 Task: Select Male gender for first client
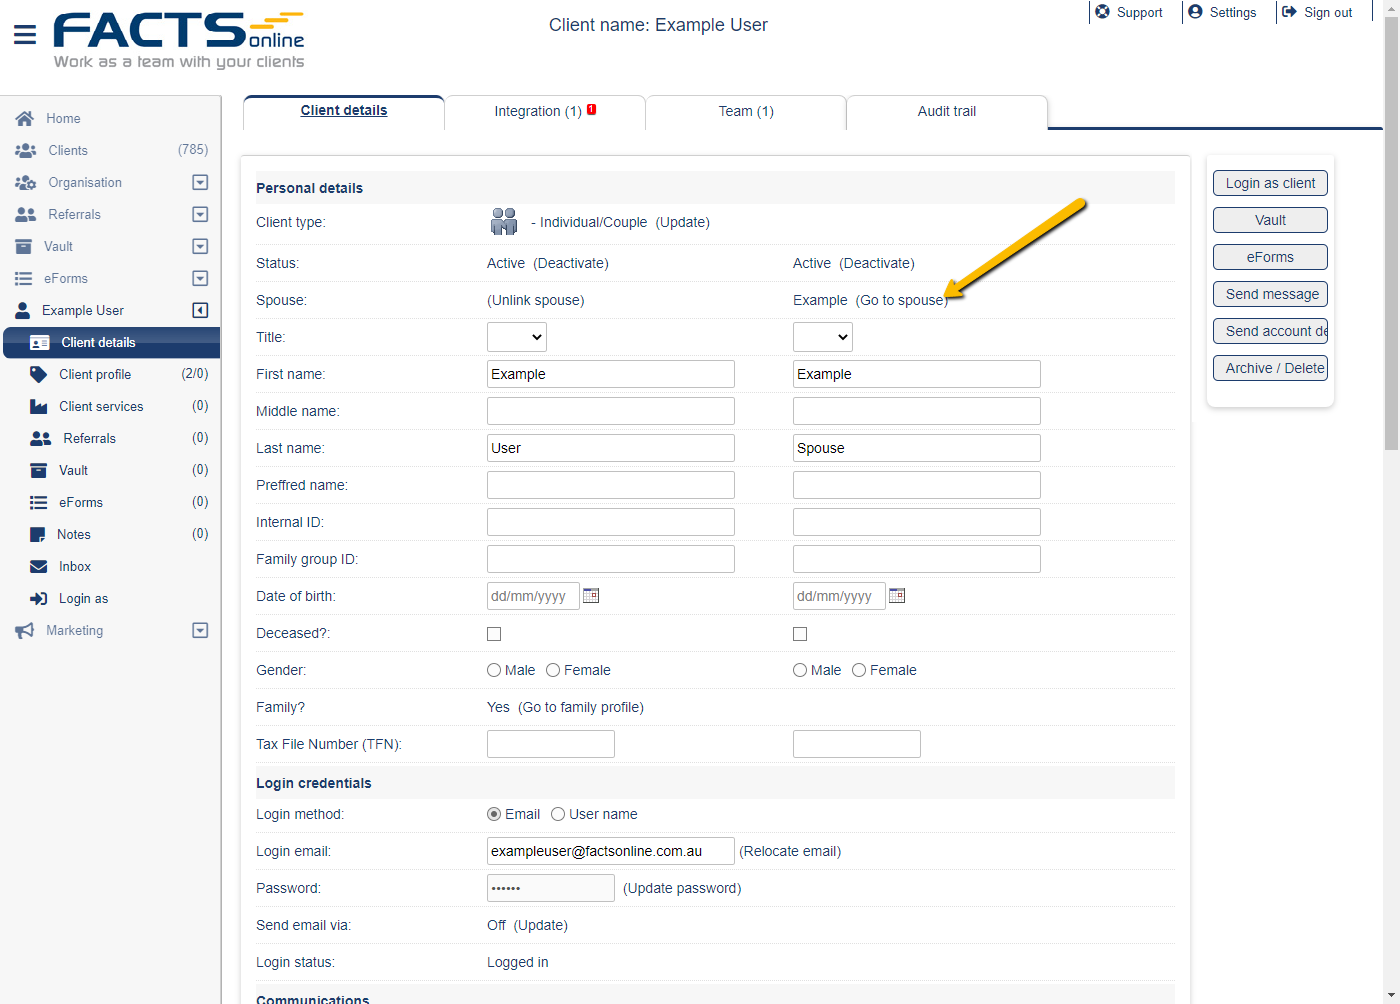[x=494, y=670]
